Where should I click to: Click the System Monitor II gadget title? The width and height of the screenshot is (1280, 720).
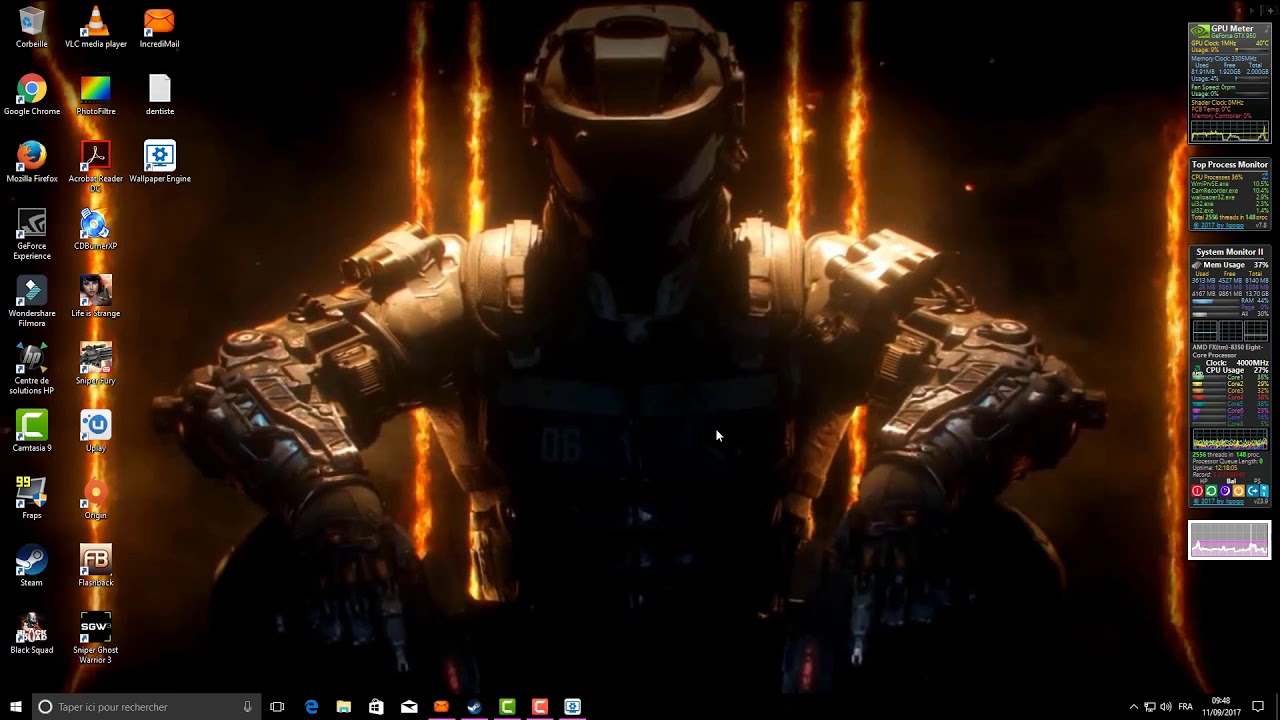tap(1230, 252)
